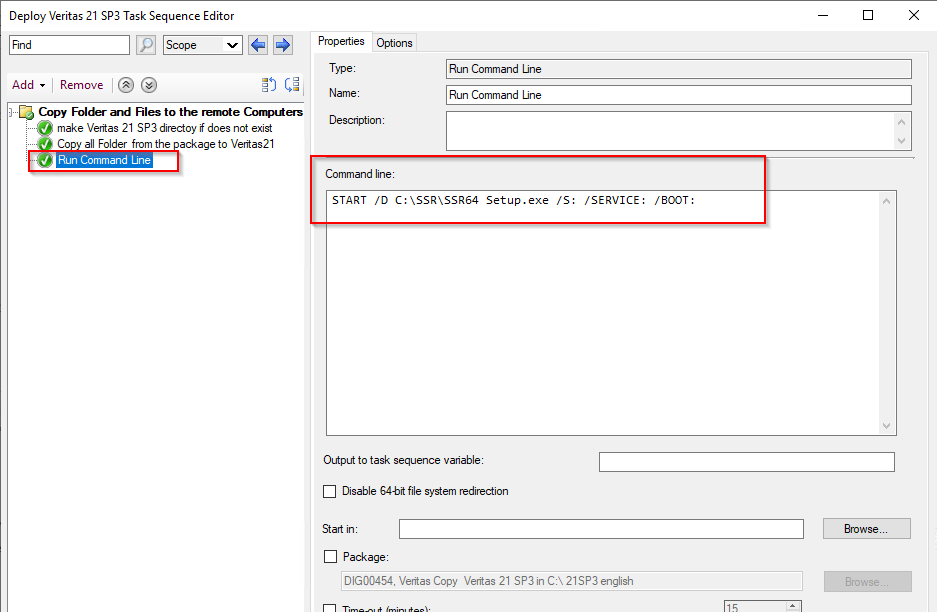Select make Veritas 21 SP3 directoy step
The image size is (937, 612).
tap(164, 128)
